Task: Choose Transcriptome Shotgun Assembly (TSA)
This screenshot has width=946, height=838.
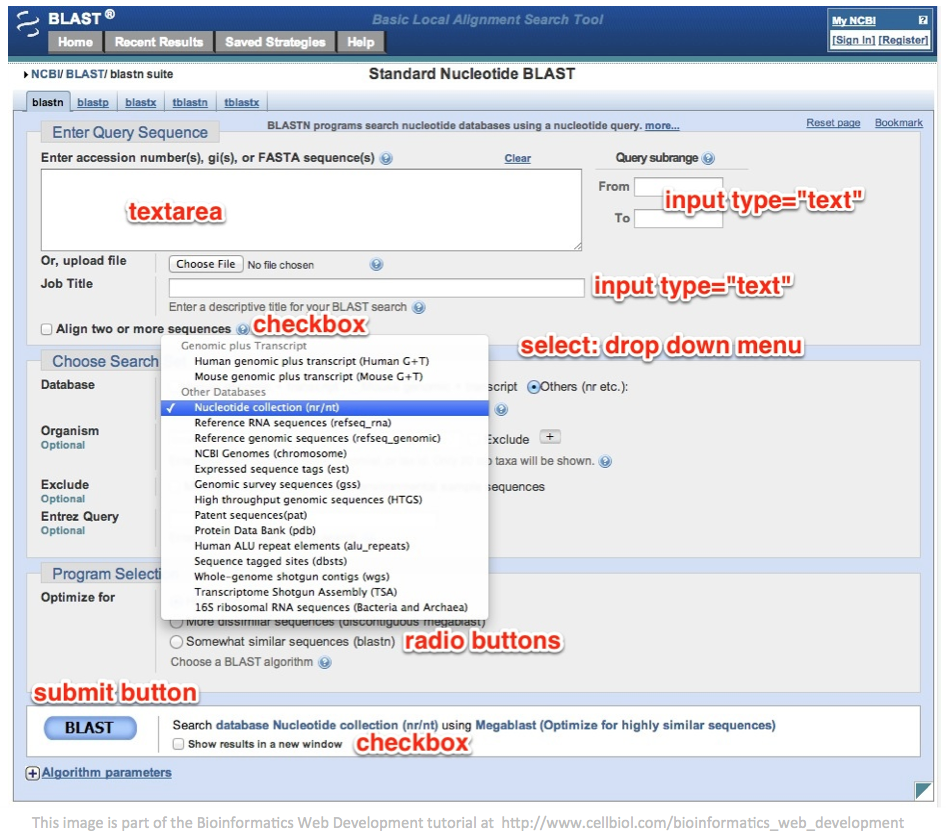Action: pyautogui.click(x=325, y=592)
